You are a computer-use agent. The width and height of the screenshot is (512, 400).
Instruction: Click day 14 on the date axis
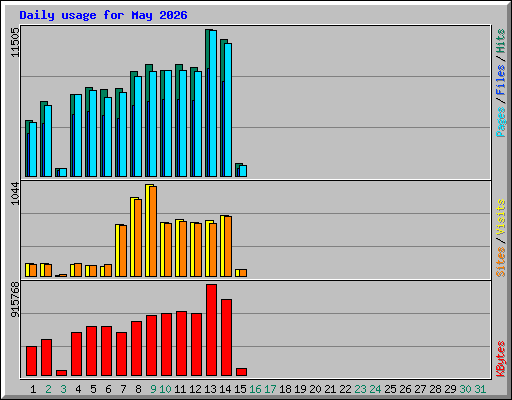(225, 389)
